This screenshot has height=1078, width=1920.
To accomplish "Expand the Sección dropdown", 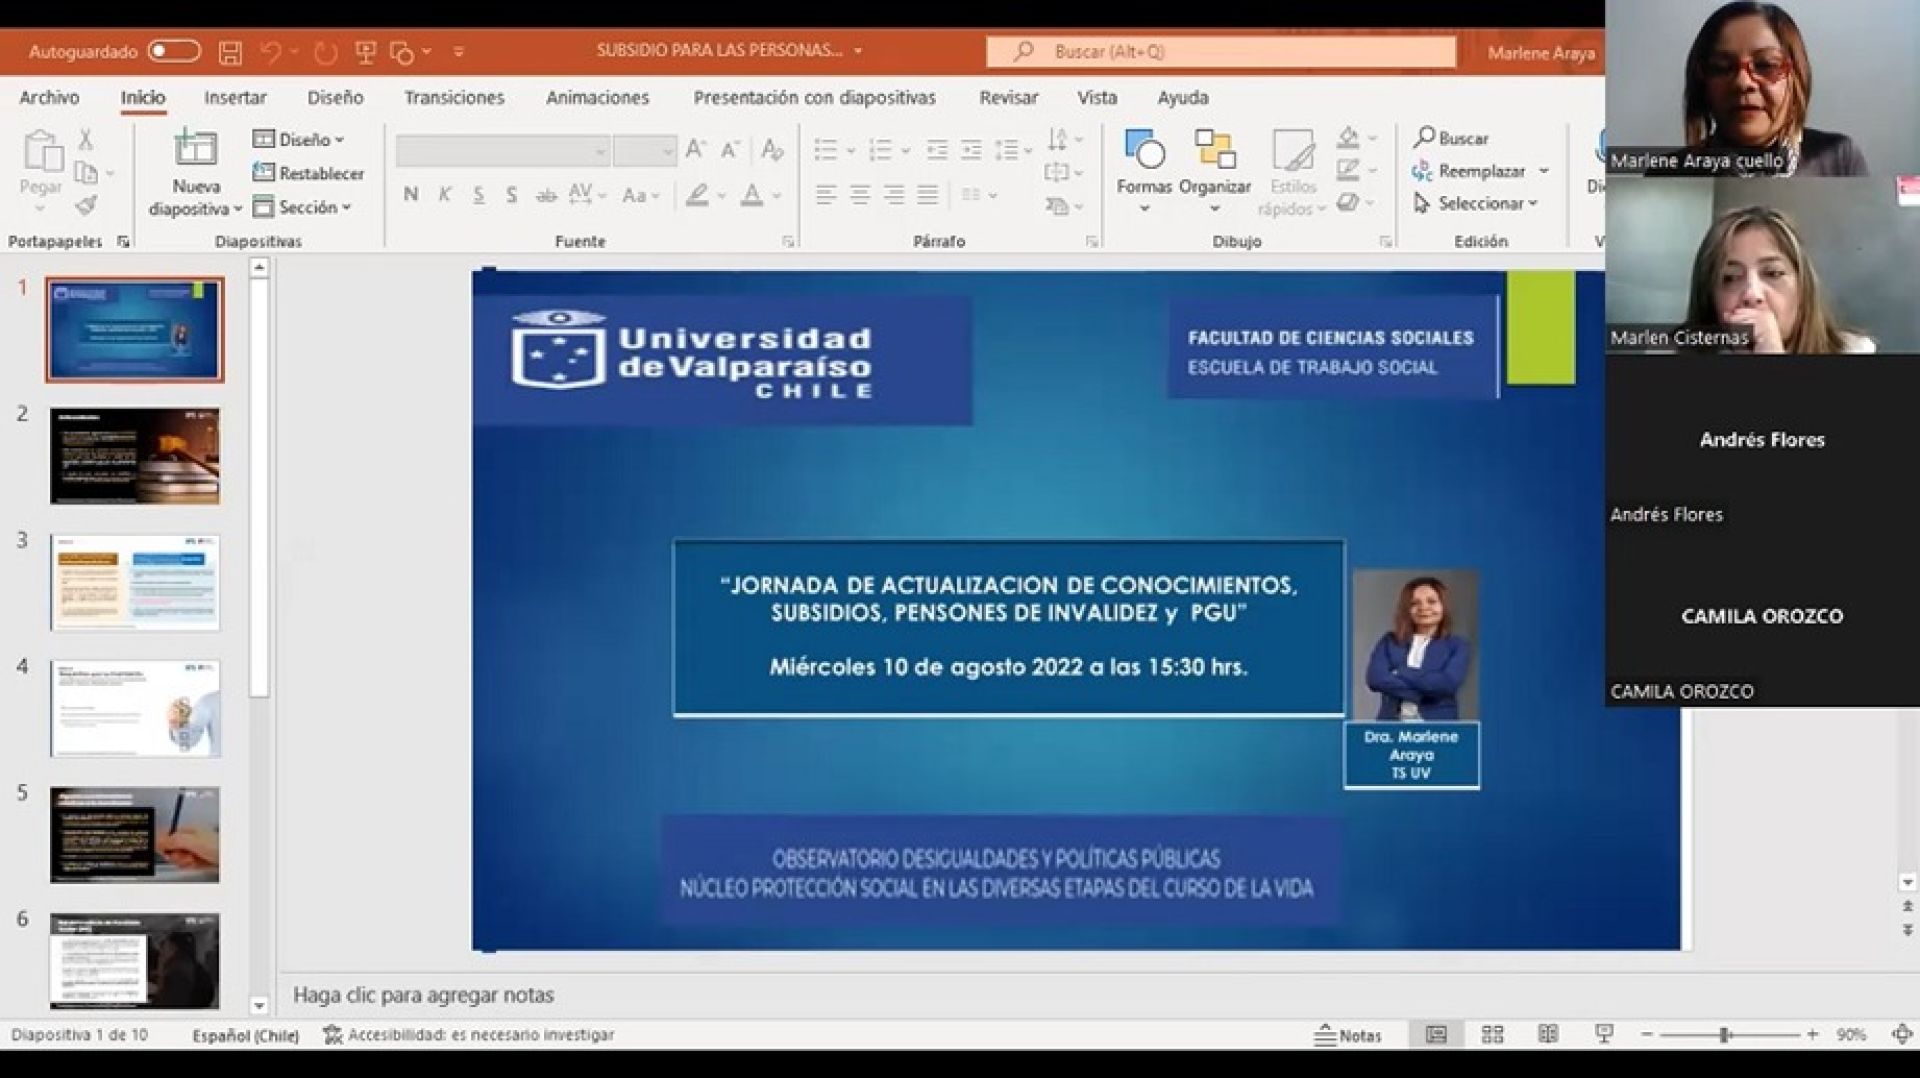I will click(302, 207).
